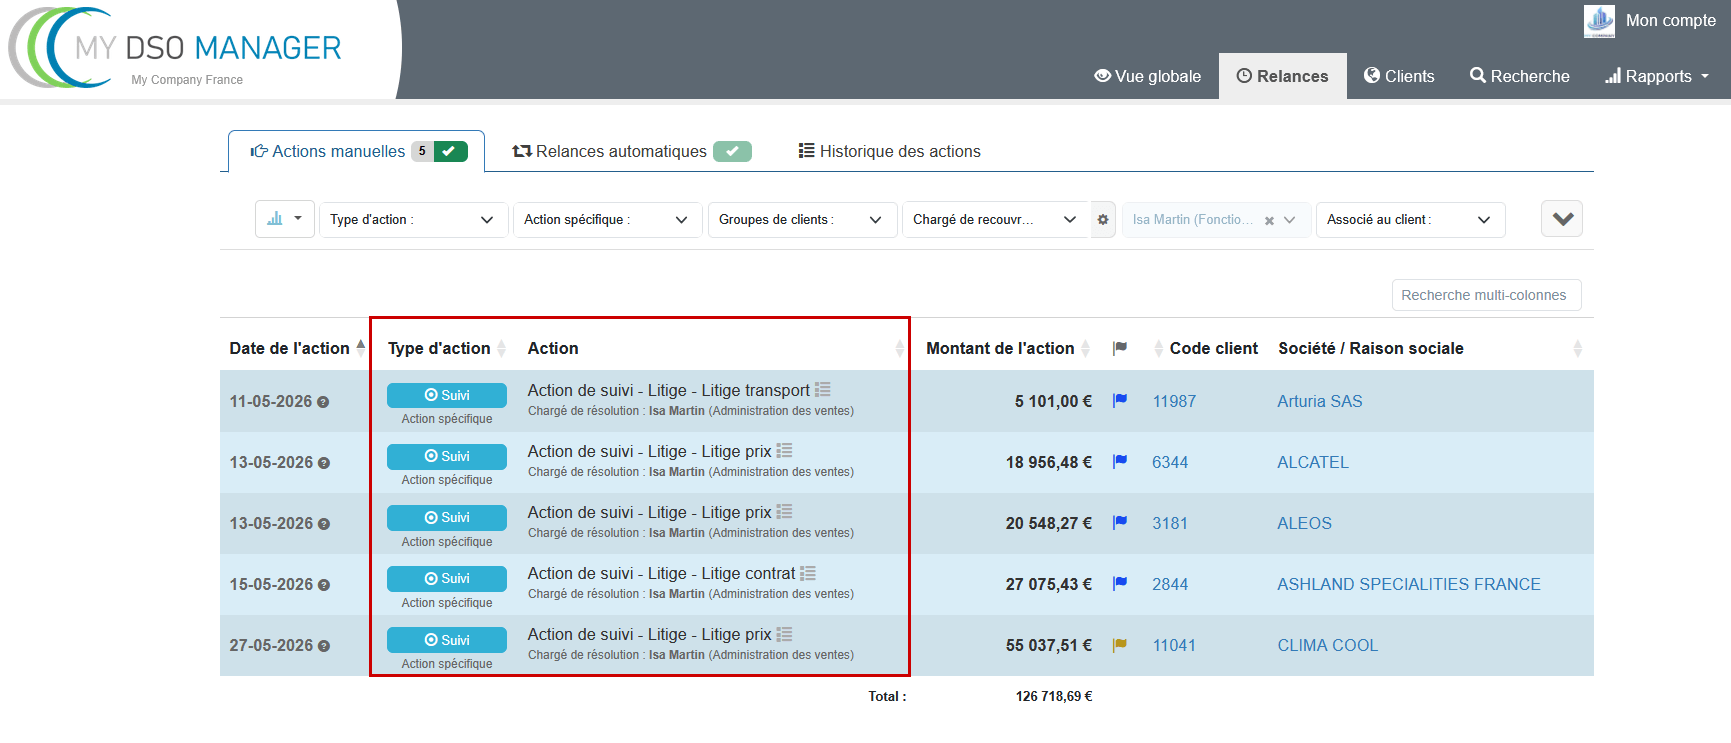The width and height of the screenshot is (1731, 743).
Task: Sort by Action column arrows
Action: (899, 348)
